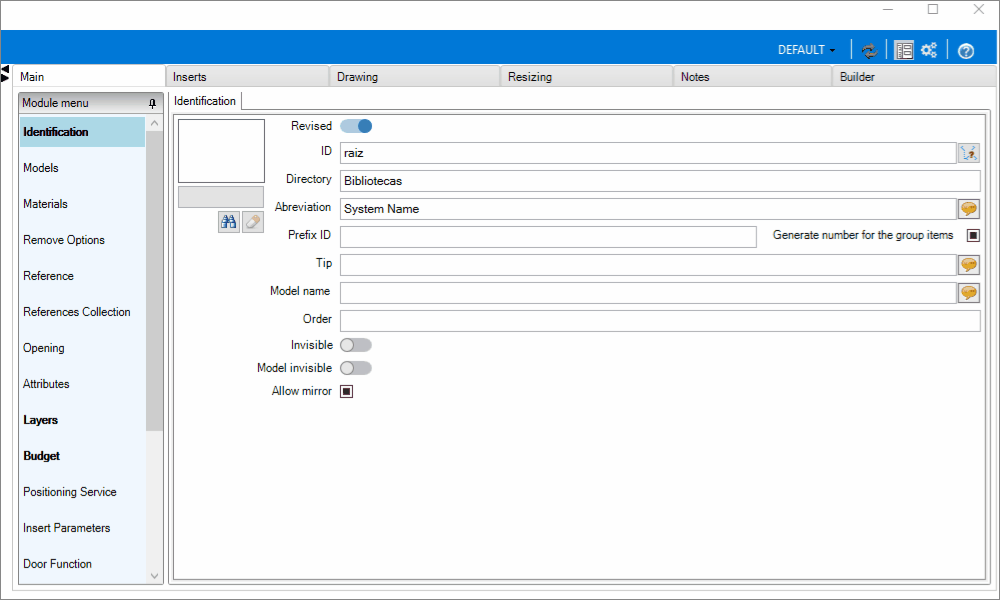Click the gray field below image preview
Image resolution: width=1000 pixels, height=600 pixels.
click(x=221, y=197)
